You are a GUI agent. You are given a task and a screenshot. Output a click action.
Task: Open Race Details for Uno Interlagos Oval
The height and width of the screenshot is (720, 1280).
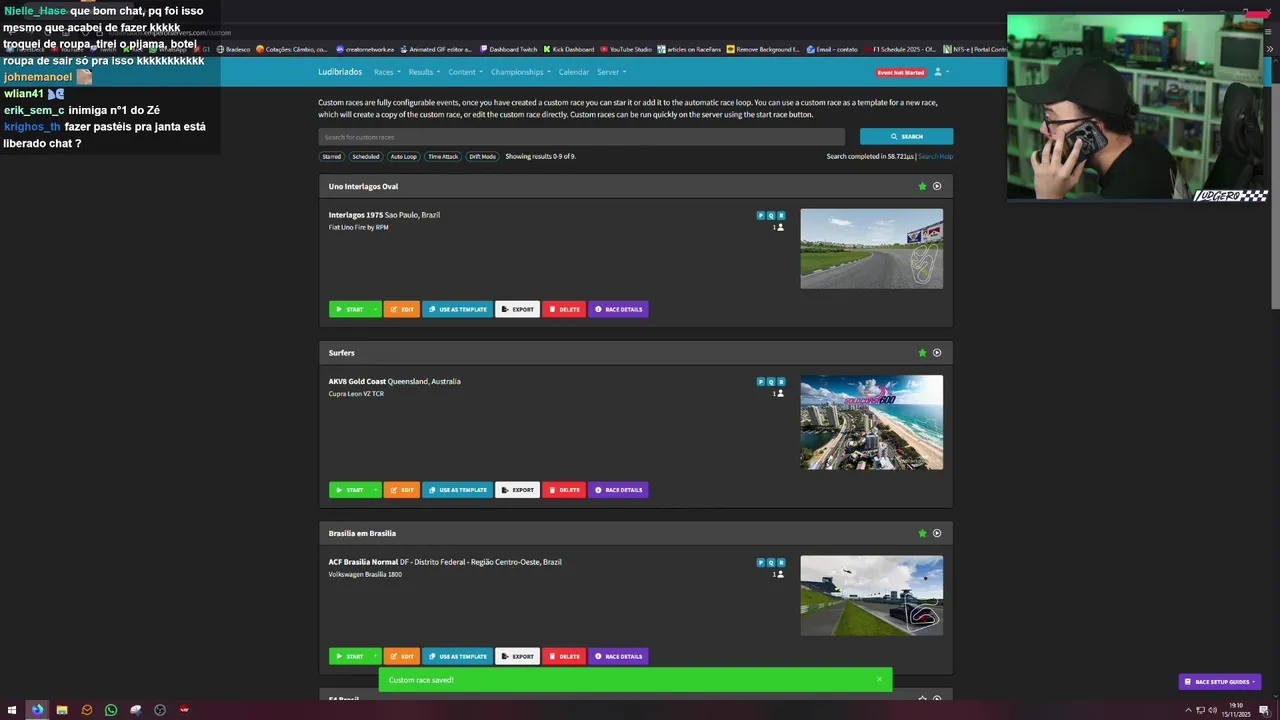618,309
